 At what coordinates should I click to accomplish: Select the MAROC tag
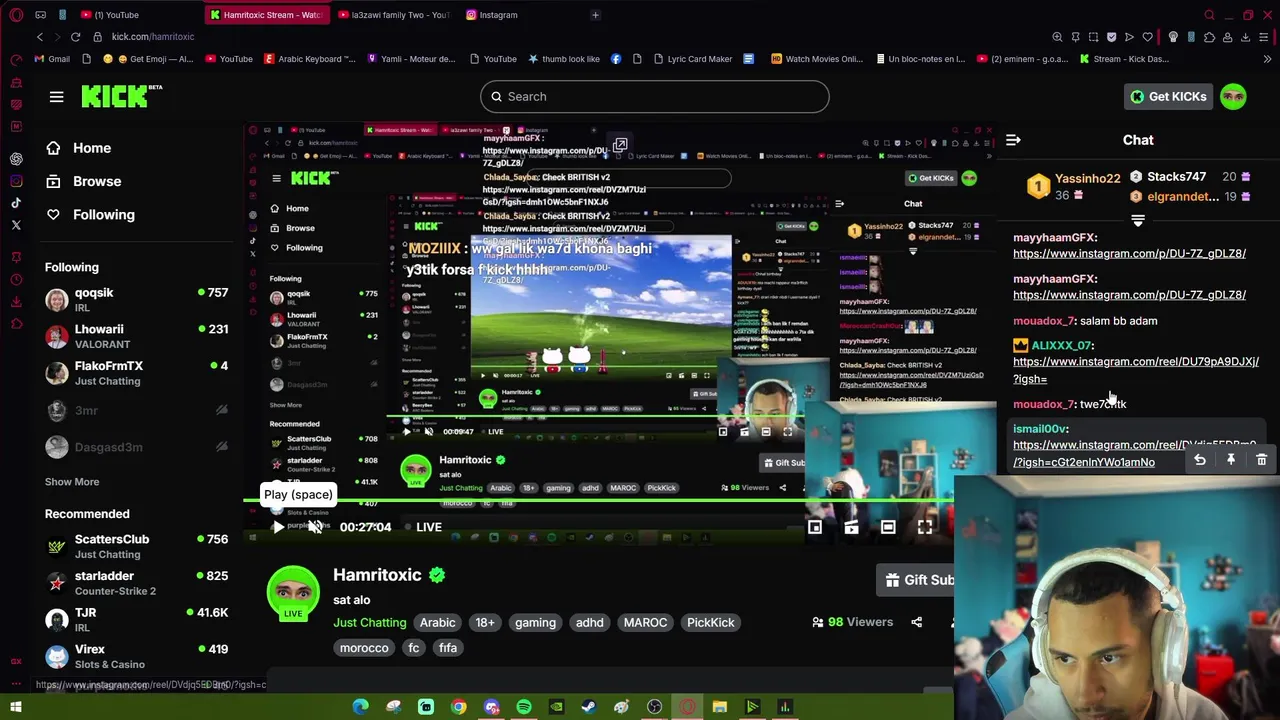(645, 622)
